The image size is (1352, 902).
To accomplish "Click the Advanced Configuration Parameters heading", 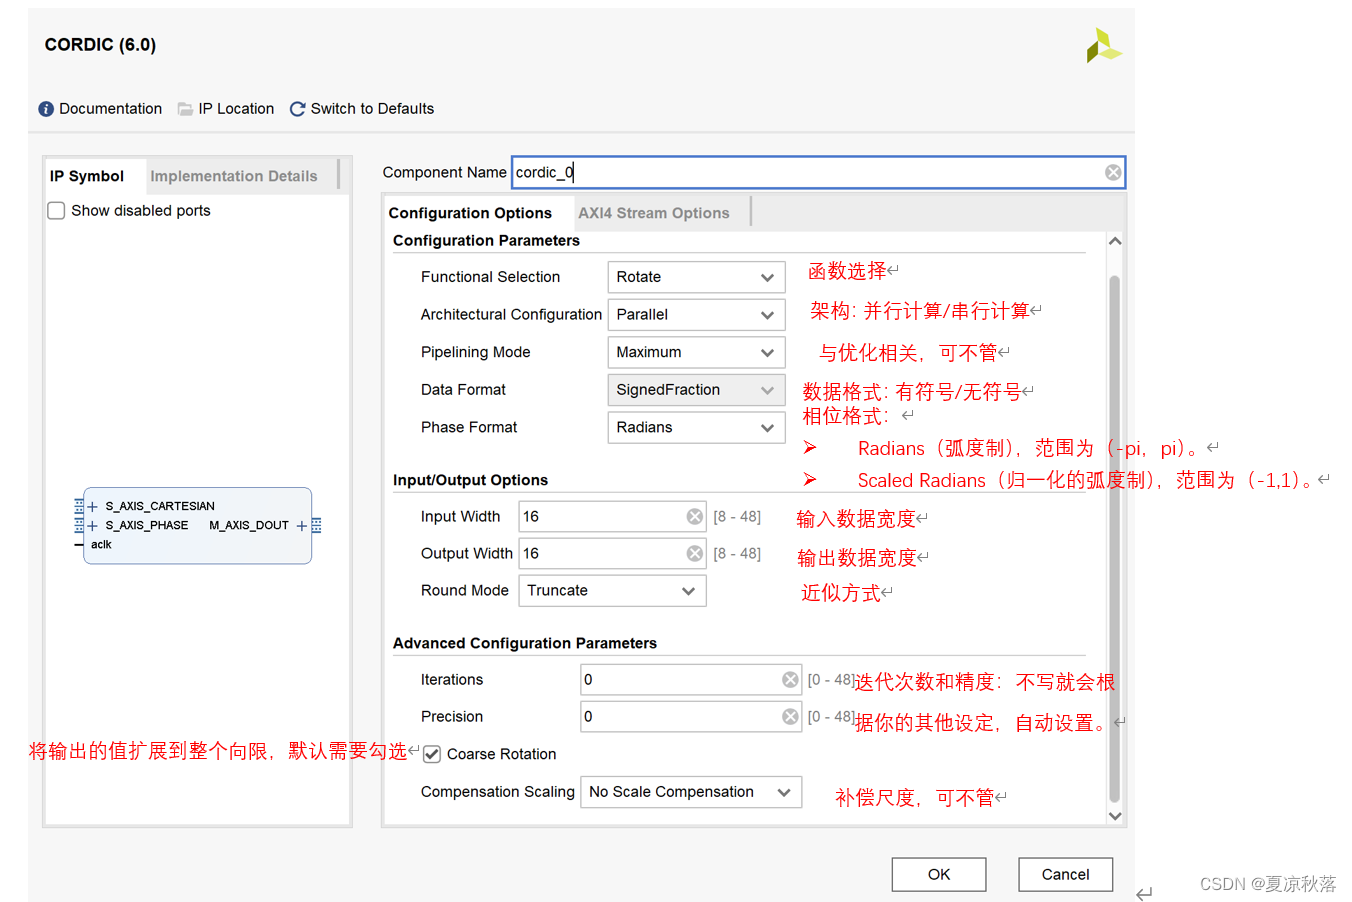I will [525, 644].
